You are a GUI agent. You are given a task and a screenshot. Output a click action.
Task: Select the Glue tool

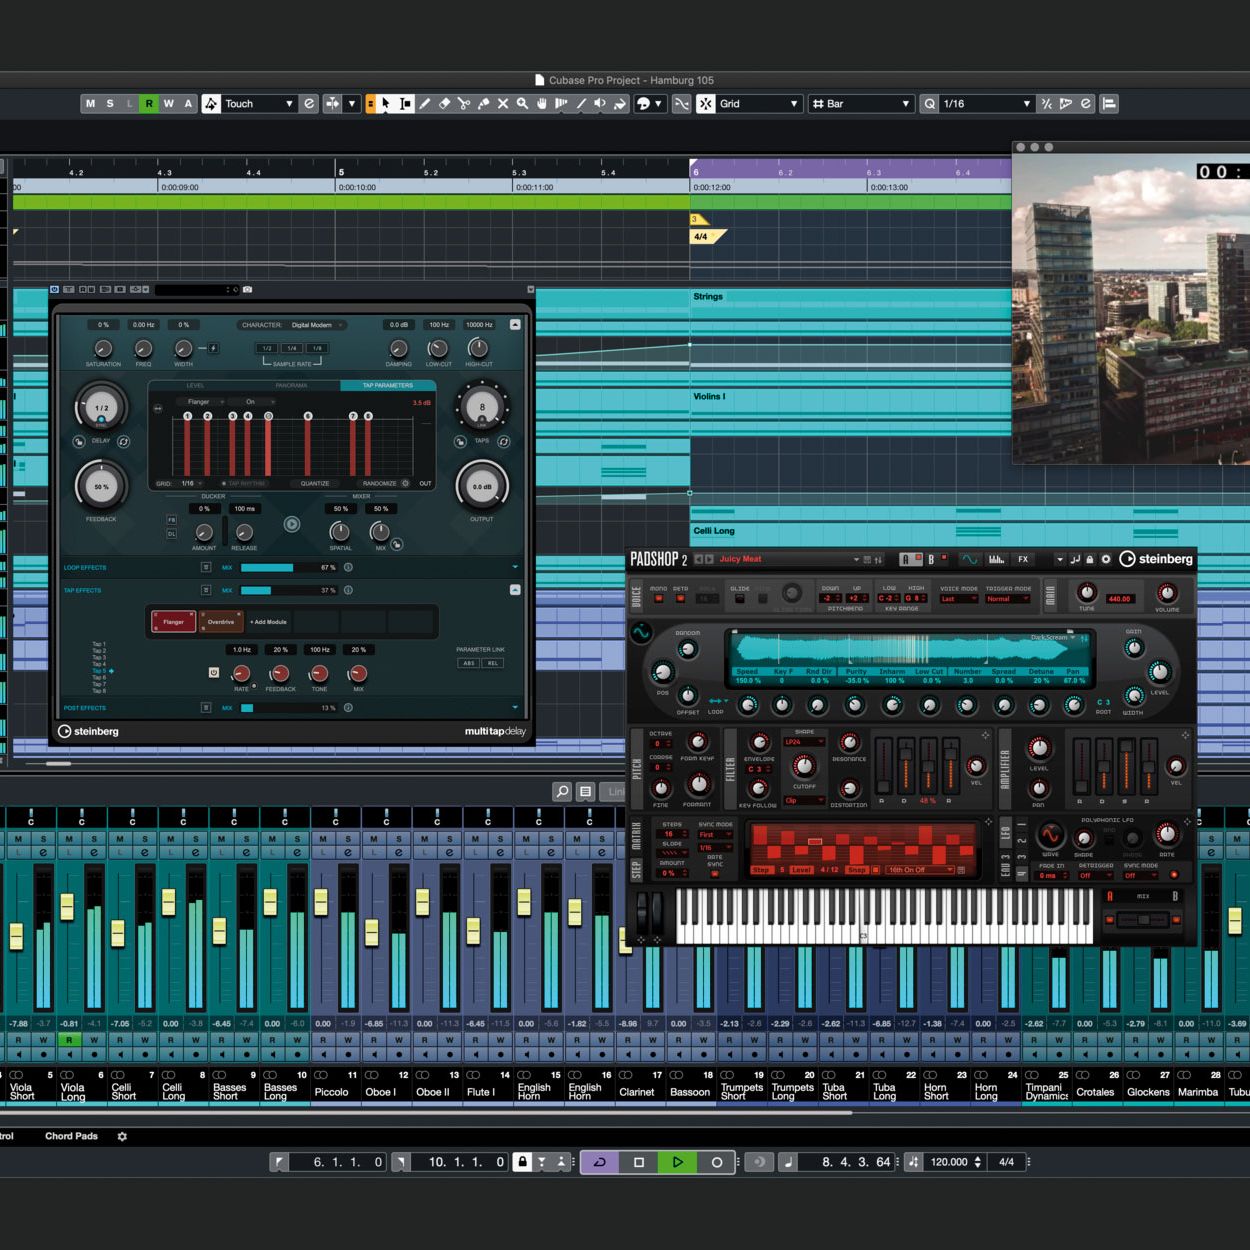(x=484, y=104)
